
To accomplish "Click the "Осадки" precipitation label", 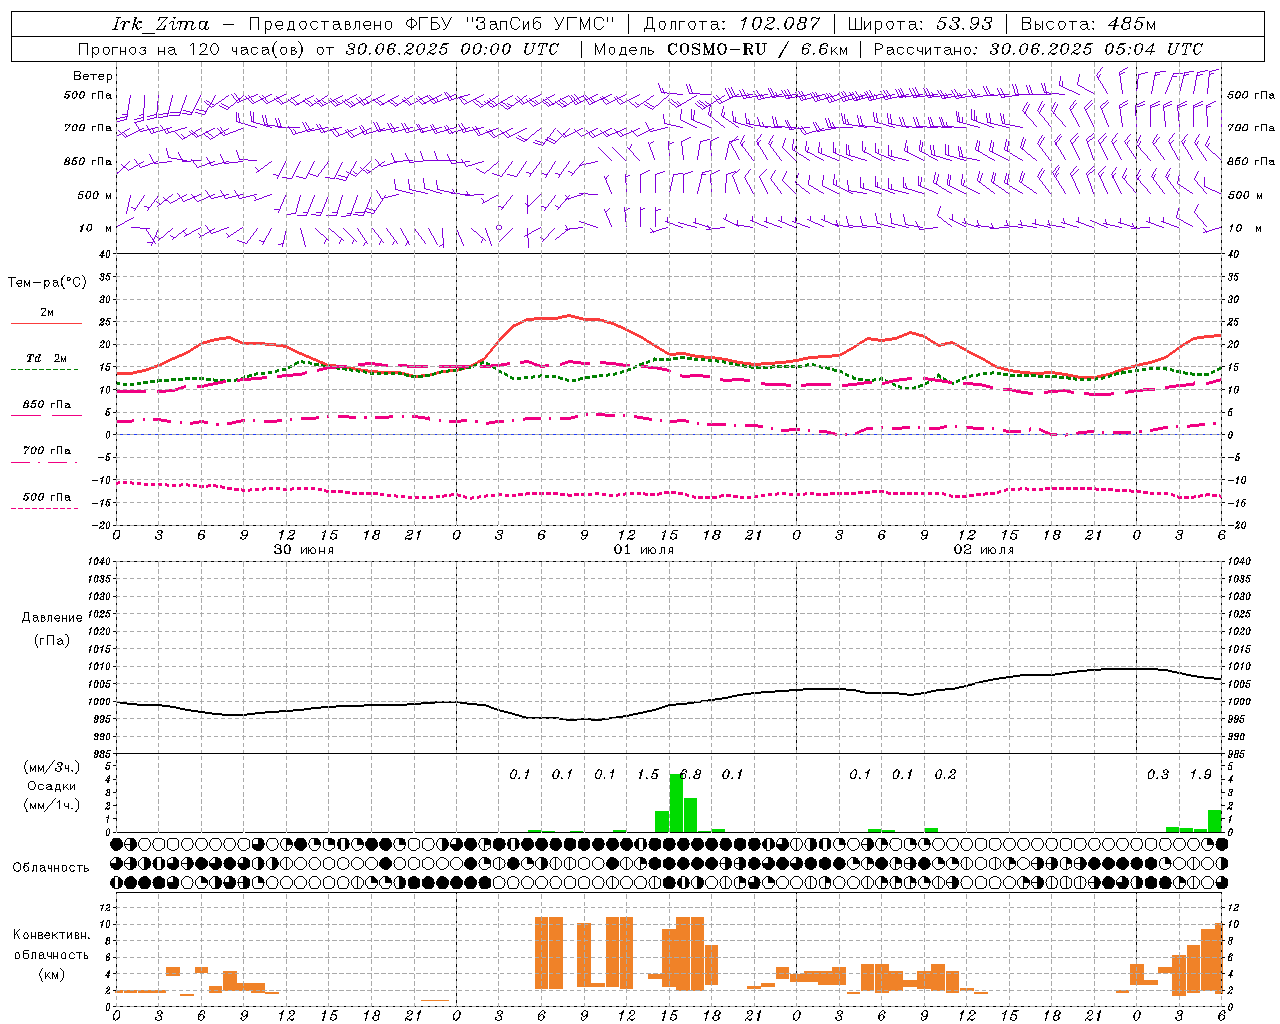I will [52, 786].
